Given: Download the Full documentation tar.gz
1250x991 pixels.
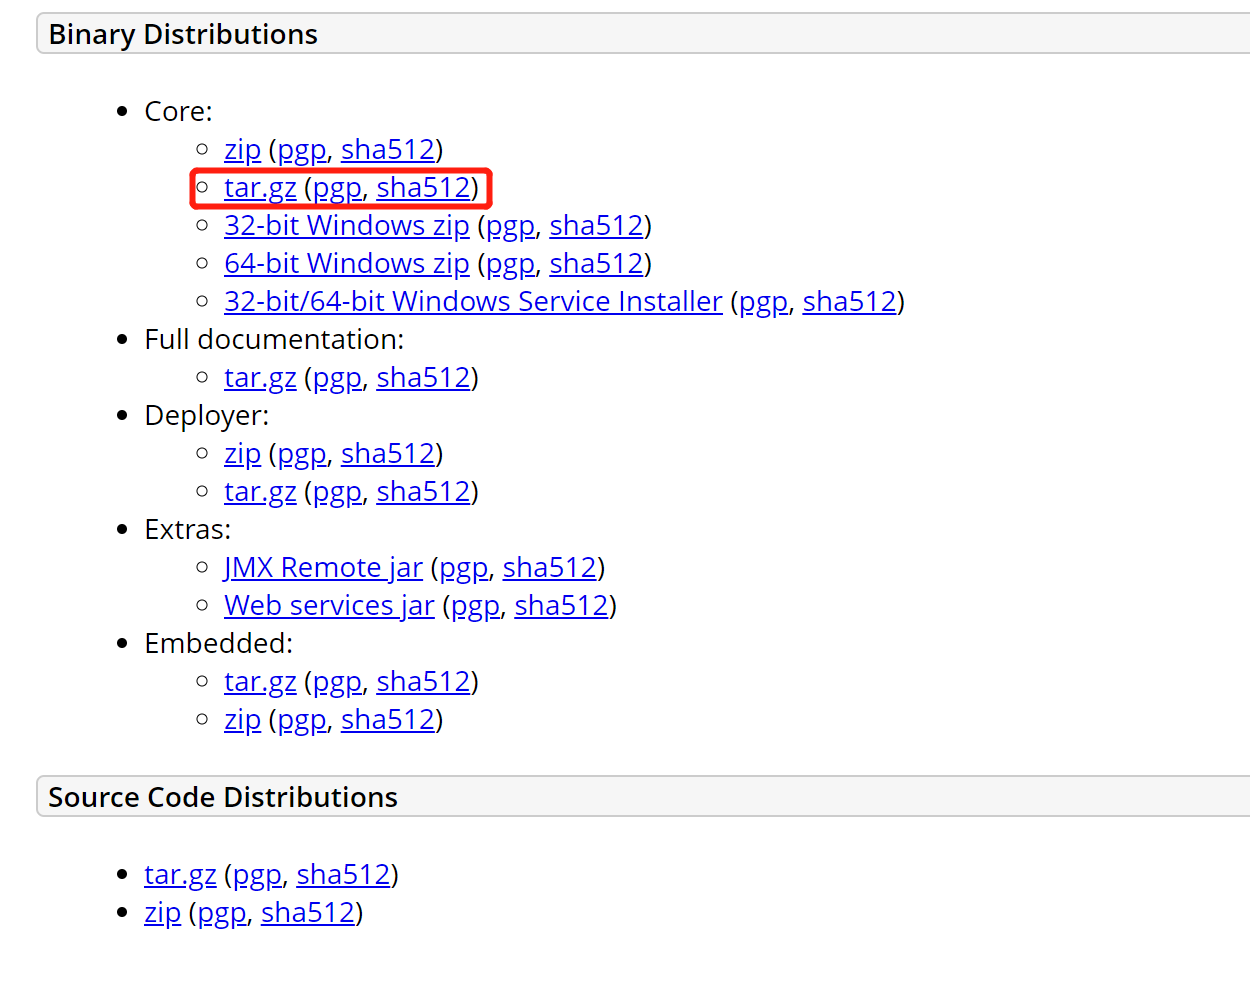Looking at the screenshot, I should tap(259, 377).
